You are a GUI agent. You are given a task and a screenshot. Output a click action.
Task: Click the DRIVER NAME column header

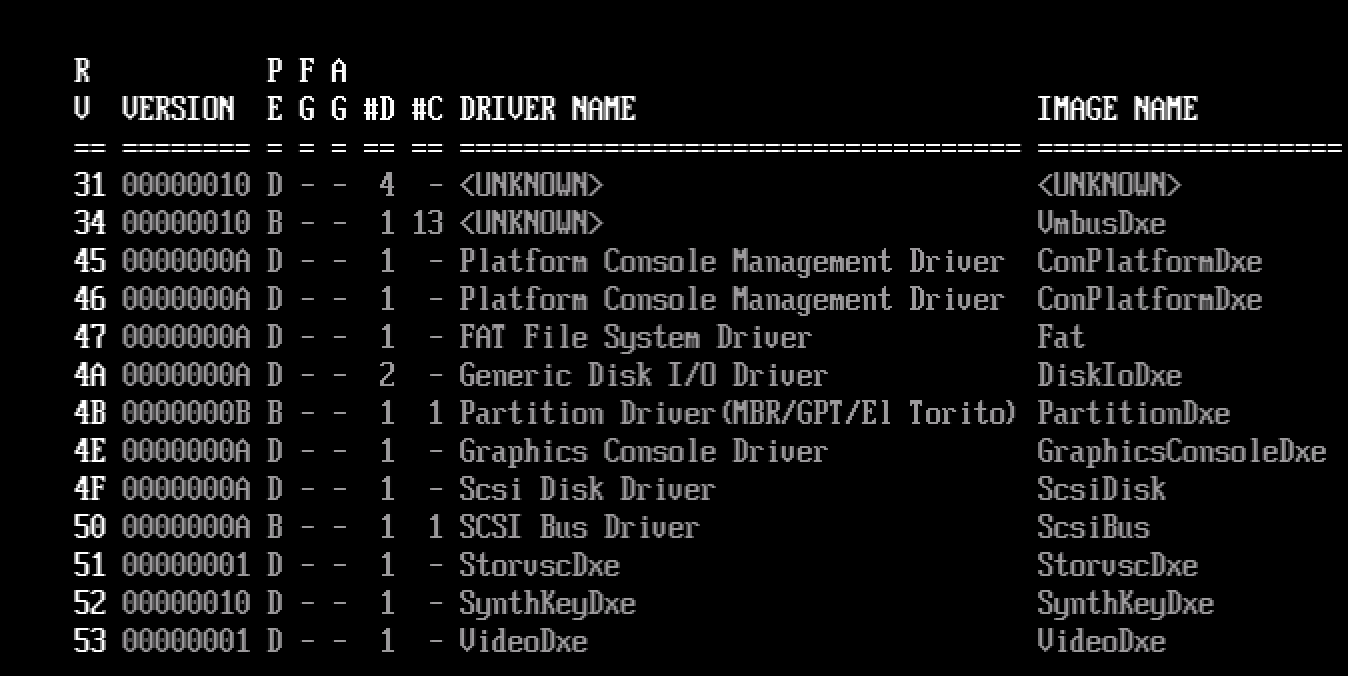[547, 108]
